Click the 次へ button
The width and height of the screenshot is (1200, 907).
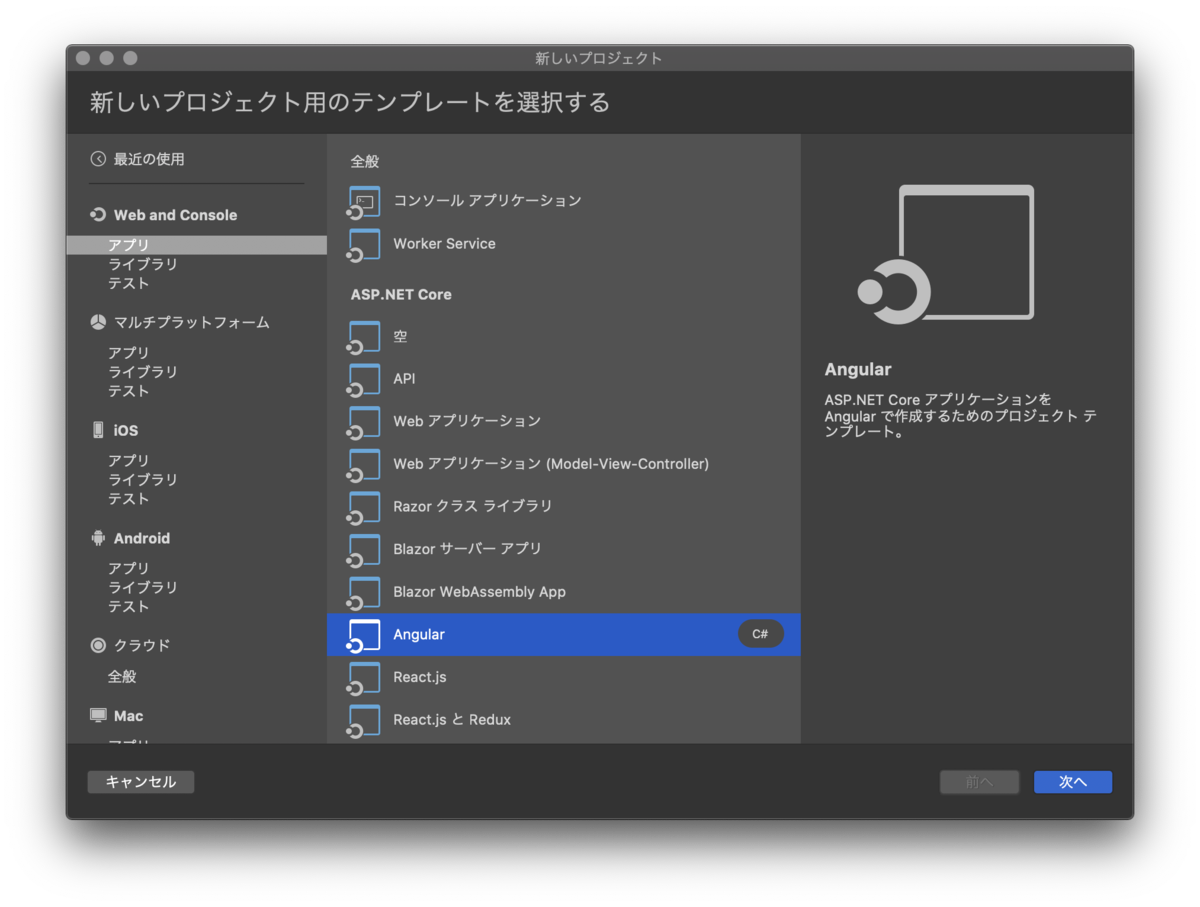pos(1073,782)
